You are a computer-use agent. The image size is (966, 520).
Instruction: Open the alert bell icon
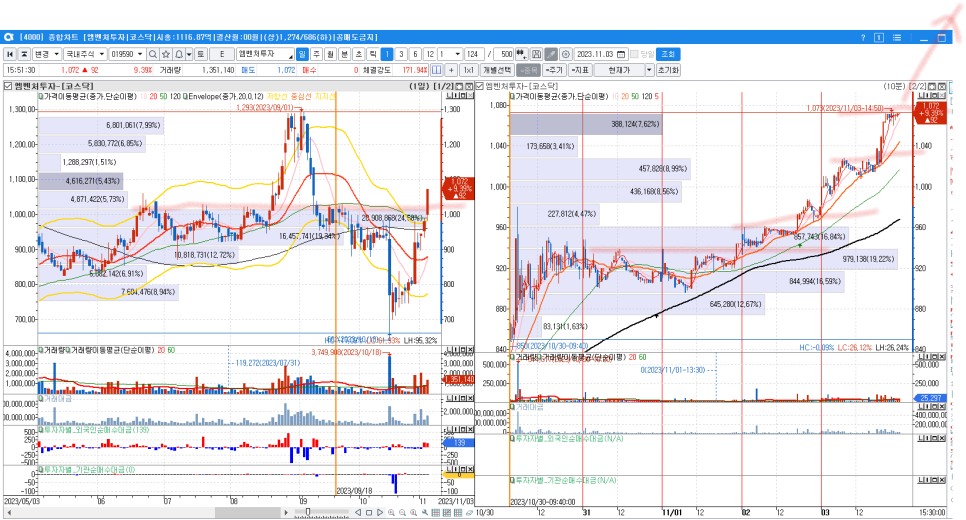(179, 54)
